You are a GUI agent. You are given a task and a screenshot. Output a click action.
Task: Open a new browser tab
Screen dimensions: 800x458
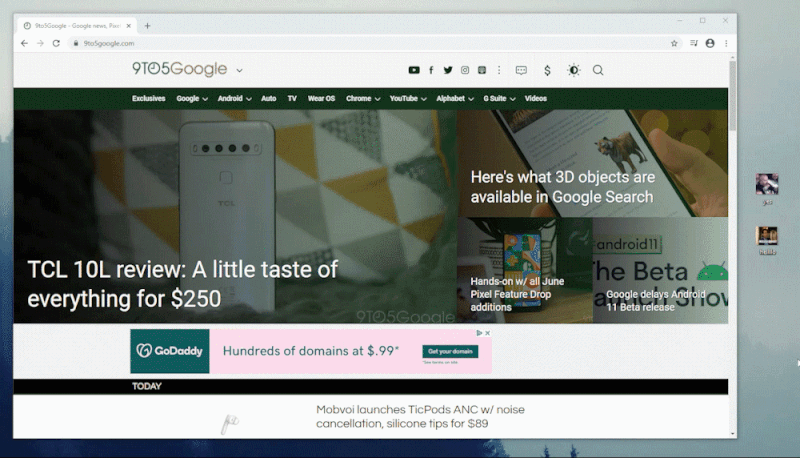coord(147,26)
